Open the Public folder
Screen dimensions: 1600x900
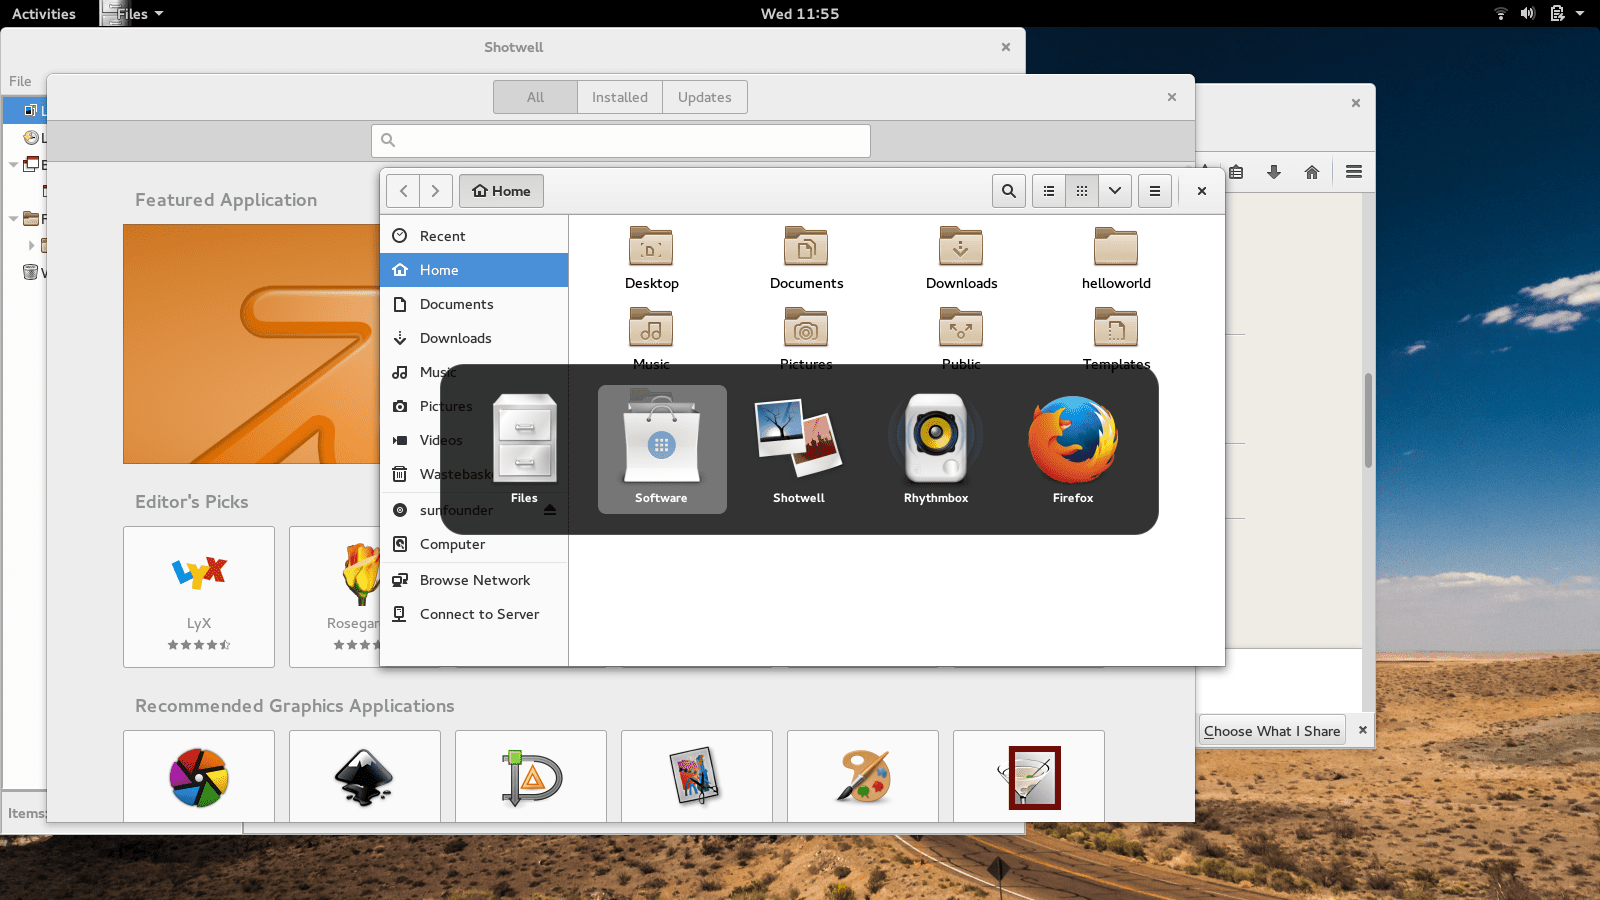pos(961,337)
